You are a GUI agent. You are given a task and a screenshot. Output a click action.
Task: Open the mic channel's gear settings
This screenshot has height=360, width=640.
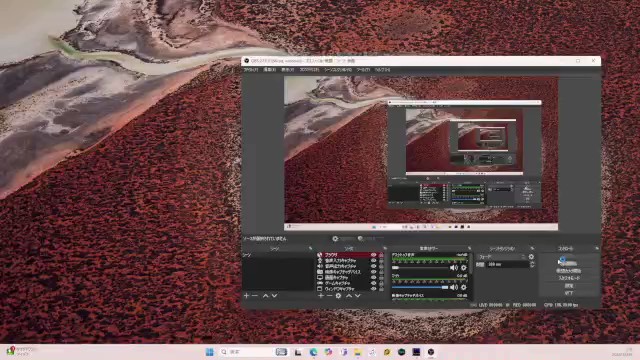click(464, 287)
